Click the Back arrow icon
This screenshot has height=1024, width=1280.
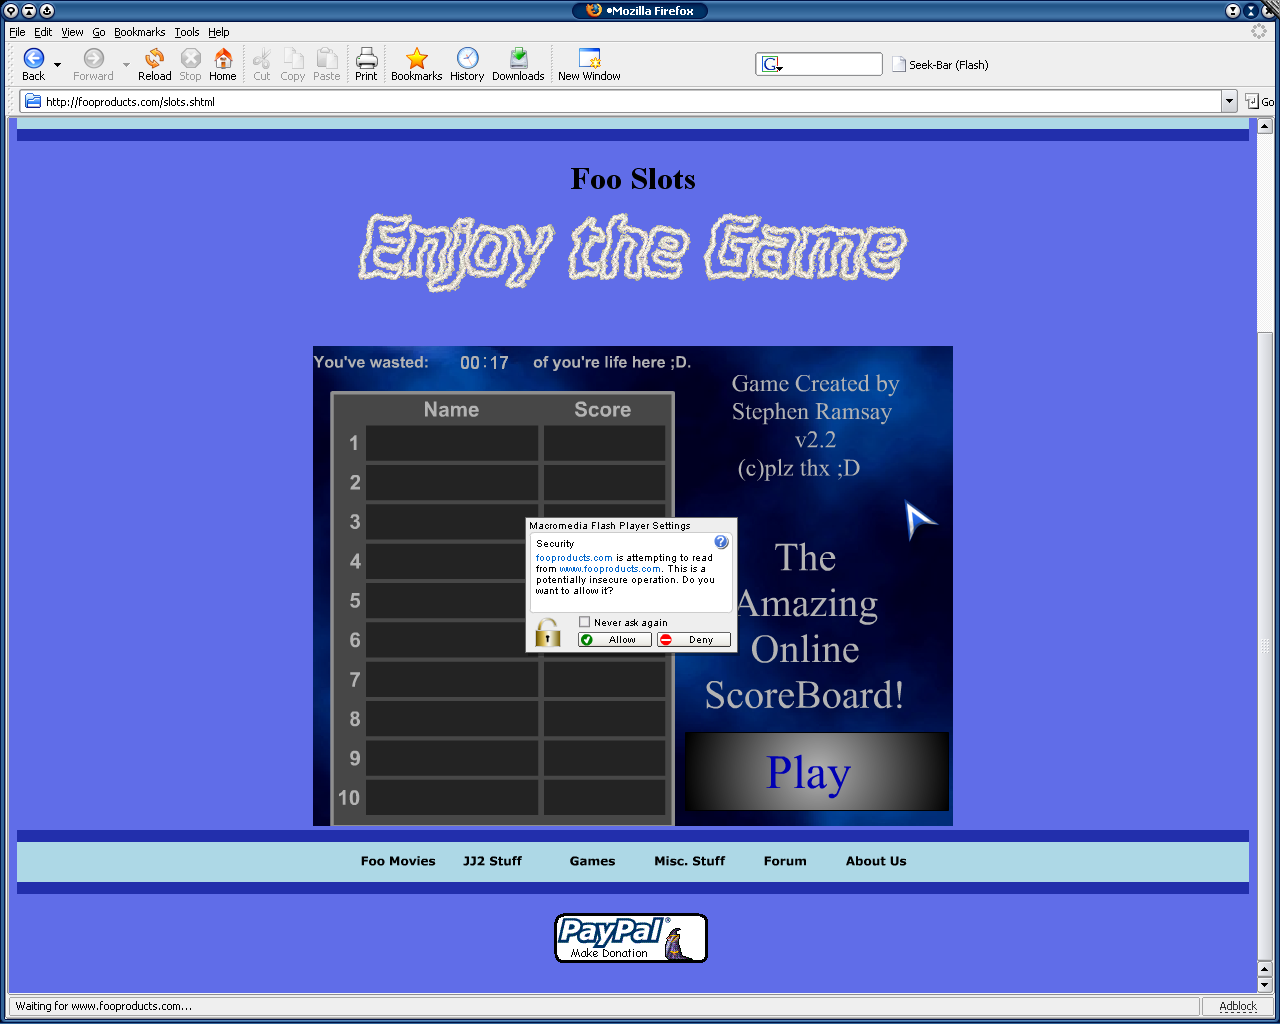34,59
